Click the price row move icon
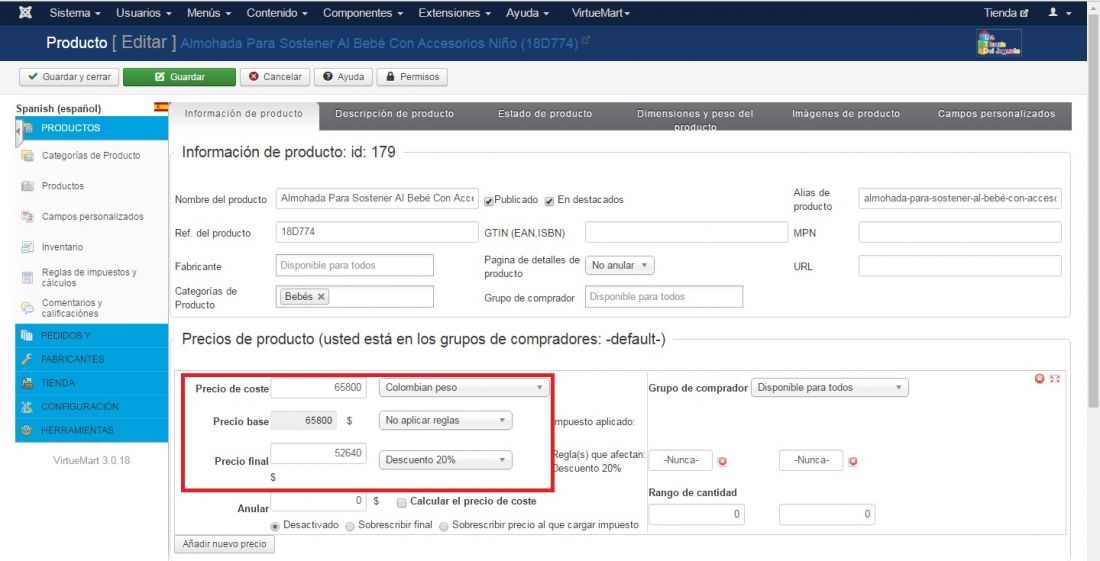 click(1054, 379)
